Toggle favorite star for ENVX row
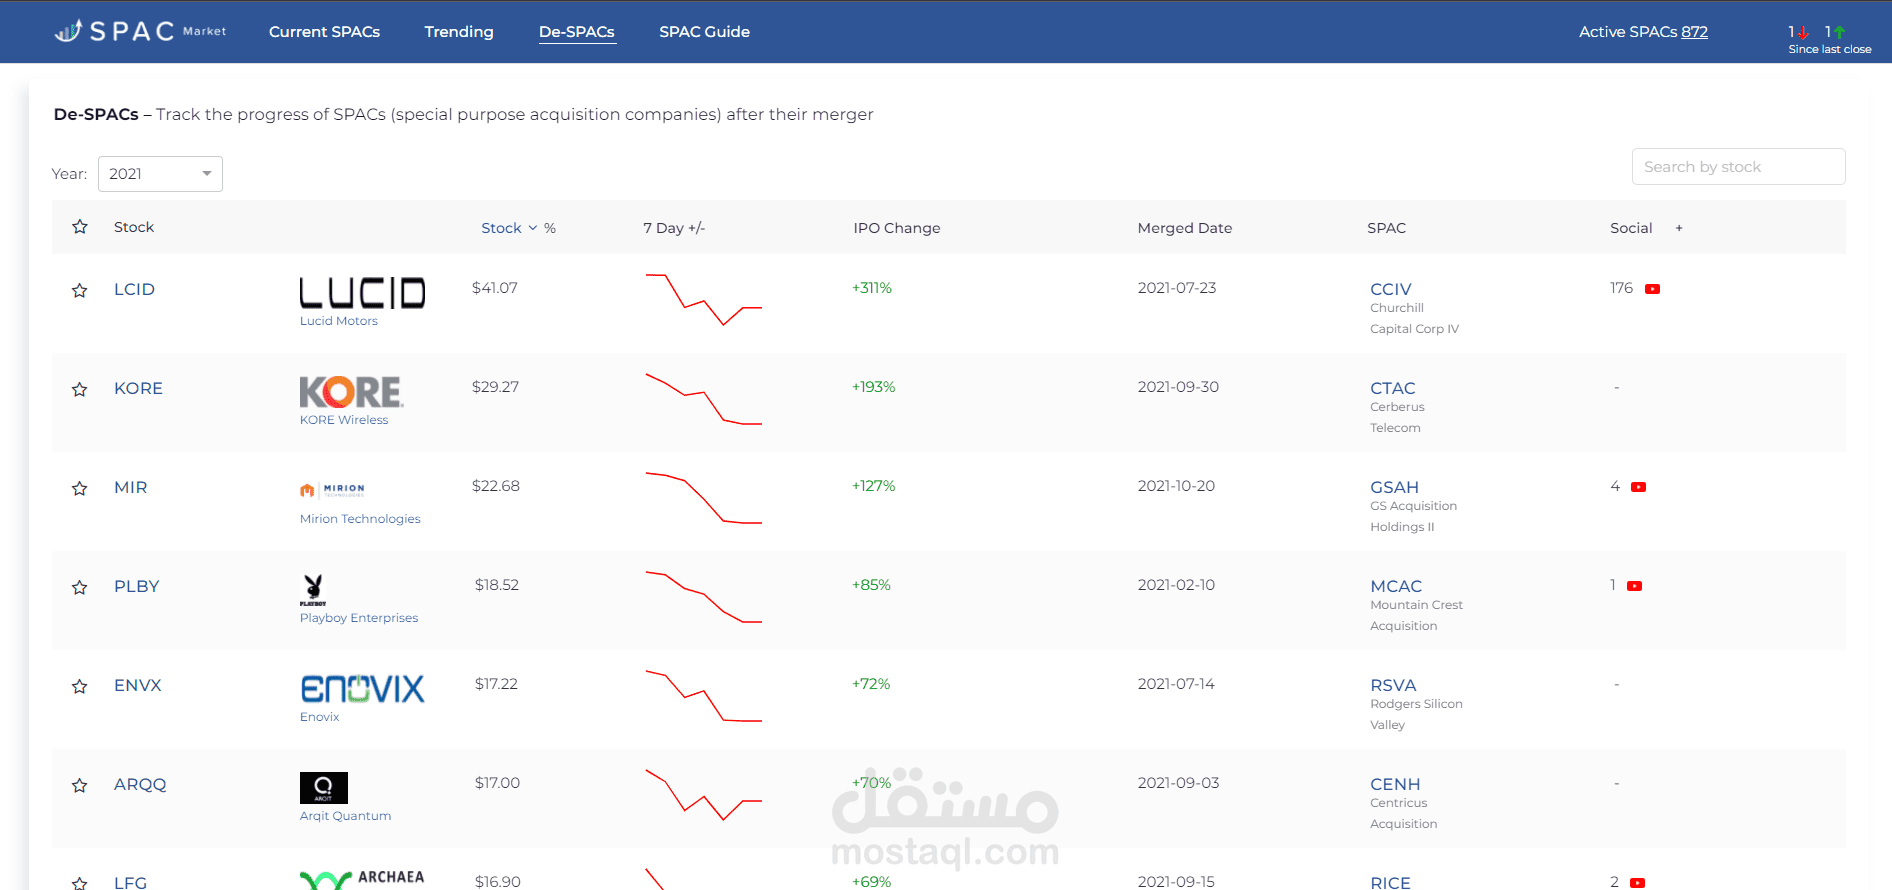Image resolution: width=1892 pixels, height=890 pixels. click(80, 686)
